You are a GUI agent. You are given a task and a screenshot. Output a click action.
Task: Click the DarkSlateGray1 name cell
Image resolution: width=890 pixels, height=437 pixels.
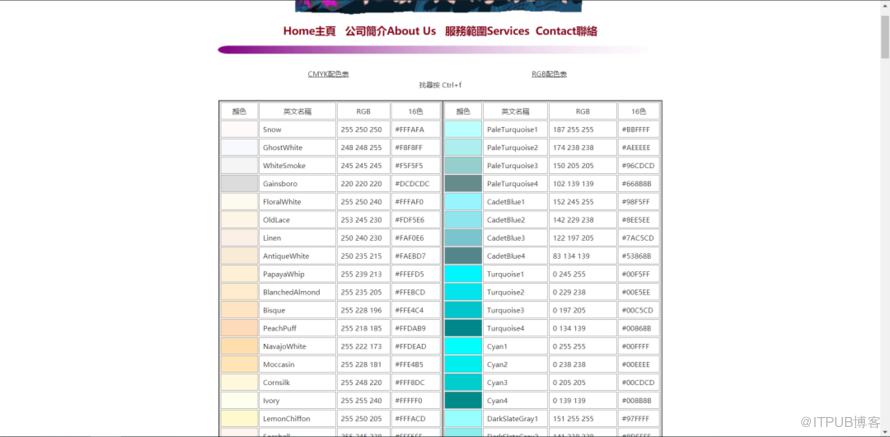pos(515,419)
